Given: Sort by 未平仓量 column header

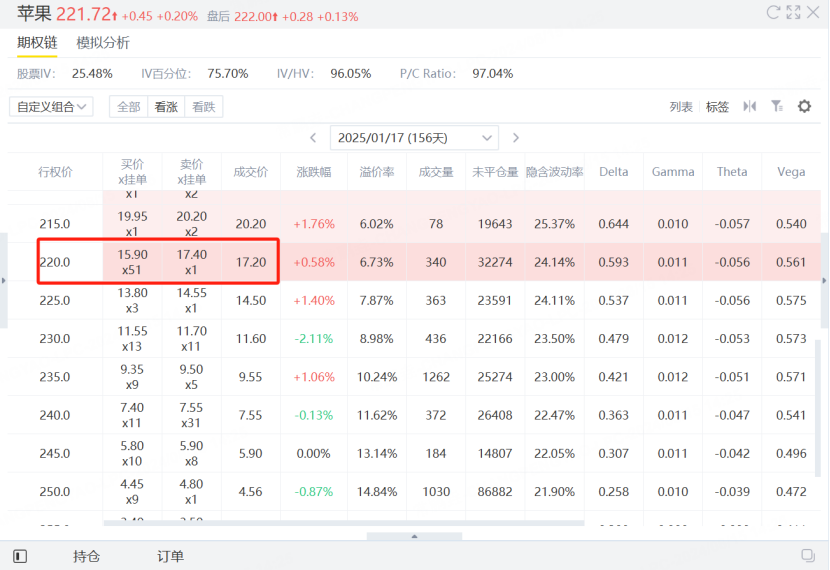Looking at the screenshot, I should click(495, 172).
